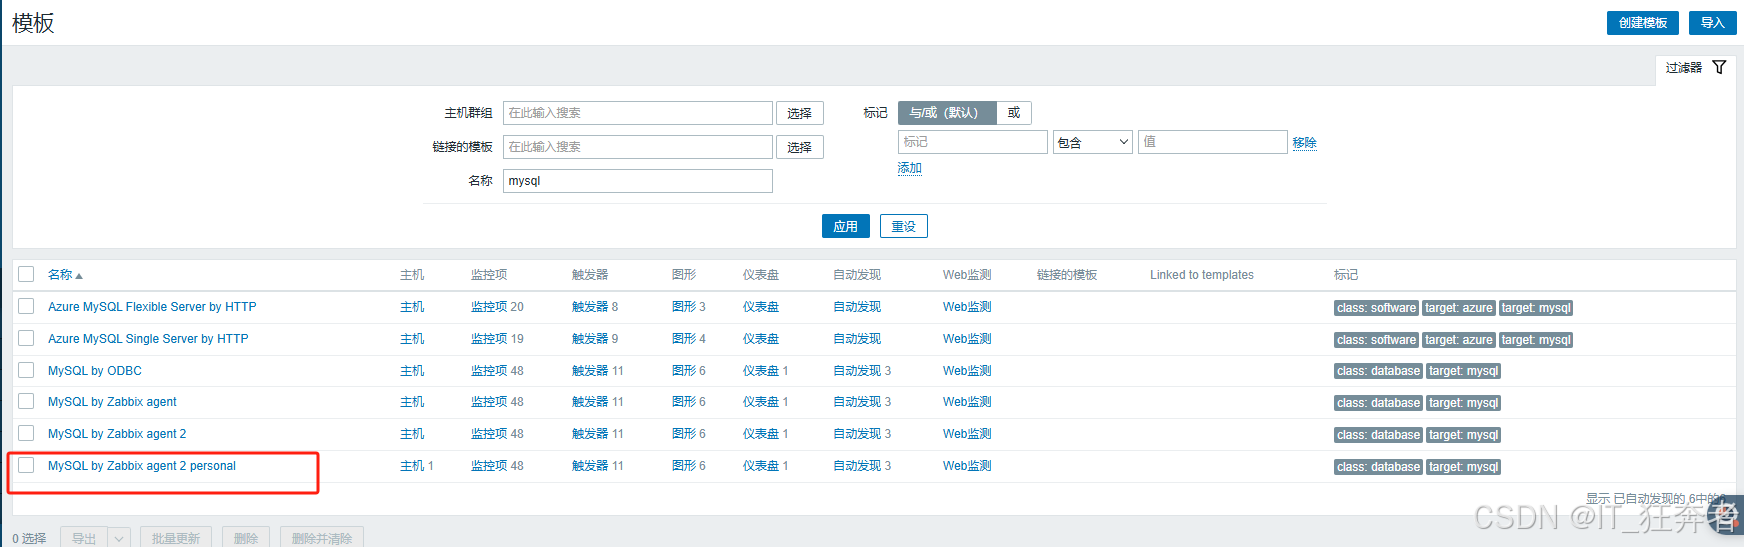The height and width of the screenshot is (547, 1744).
Task: Open Azure MySQL Flexible Server by HTTP template
Action: tap(152, 307)
